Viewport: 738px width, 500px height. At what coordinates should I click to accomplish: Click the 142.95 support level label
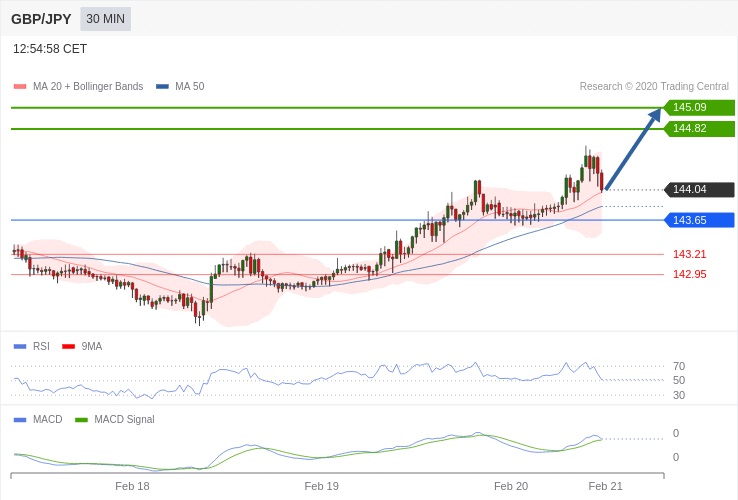(x=689, y=274)
